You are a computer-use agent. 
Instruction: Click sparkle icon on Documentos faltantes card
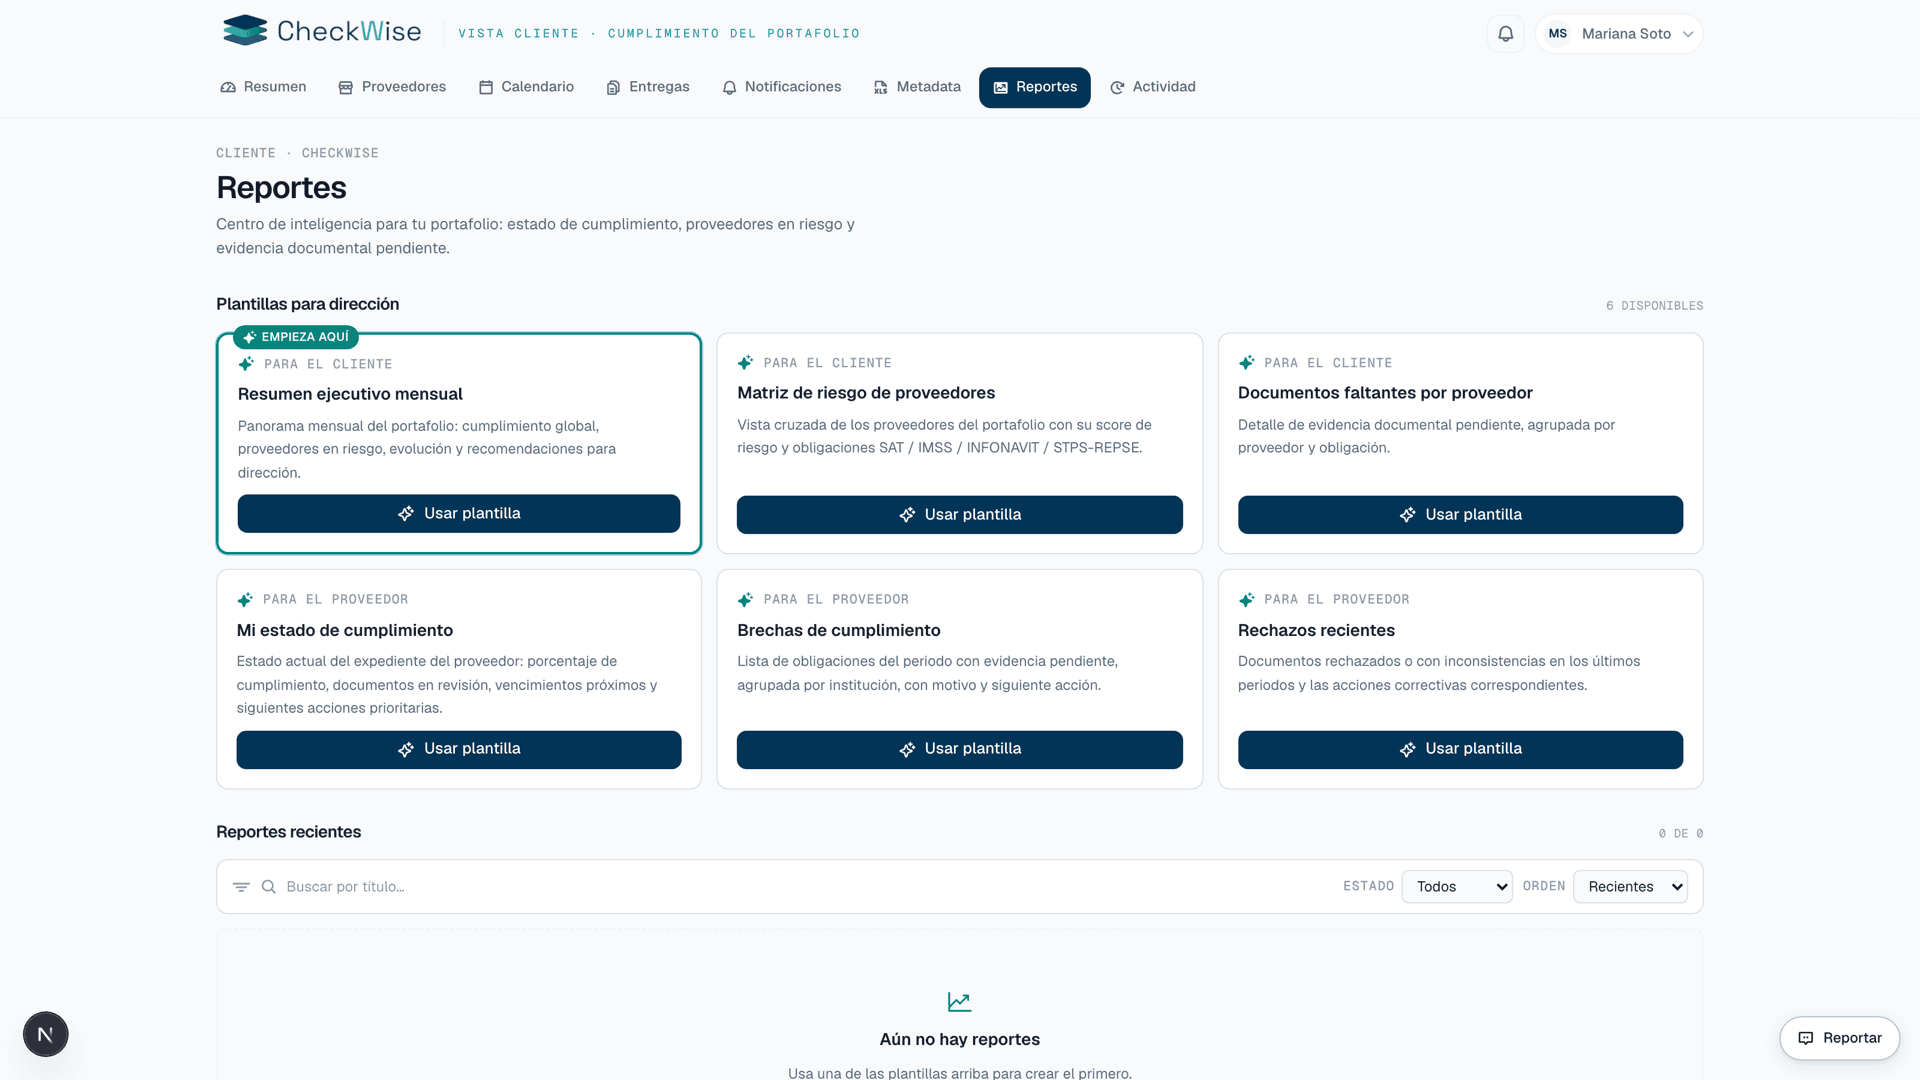coord(1246,363)
